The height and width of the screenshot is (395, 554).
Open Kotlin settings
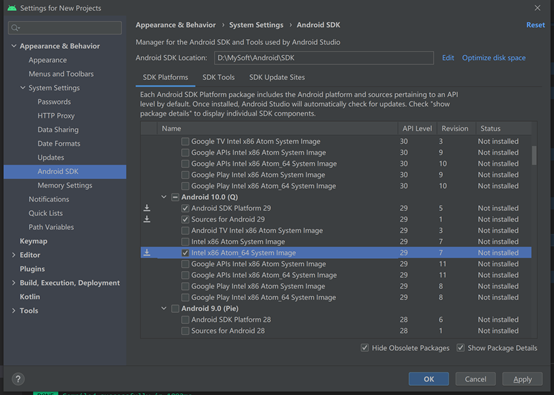pos(30,297)
